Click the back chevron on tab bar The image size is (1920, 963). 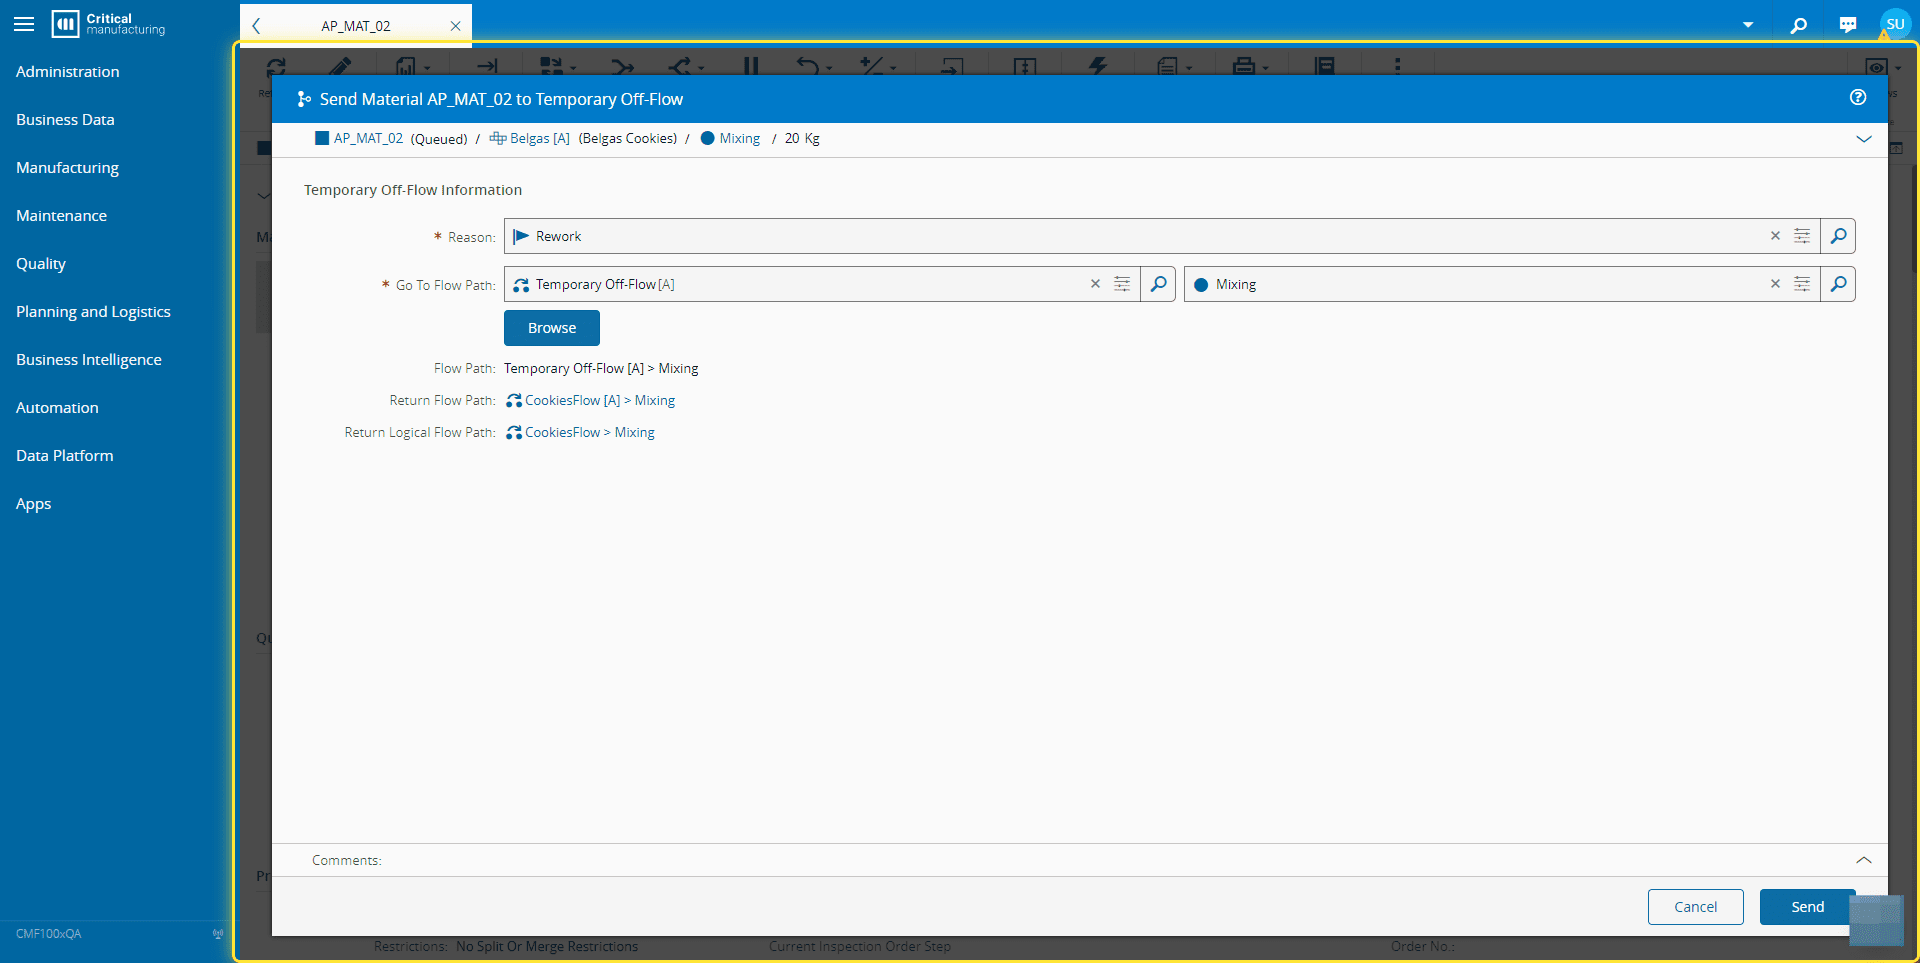coord(256,26)
